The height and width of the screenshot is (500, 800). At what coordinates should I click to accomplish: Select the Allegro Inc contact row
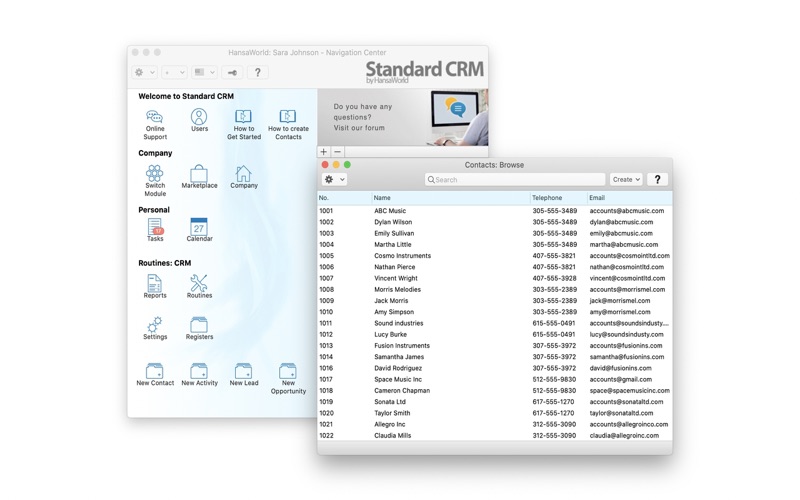494,424
